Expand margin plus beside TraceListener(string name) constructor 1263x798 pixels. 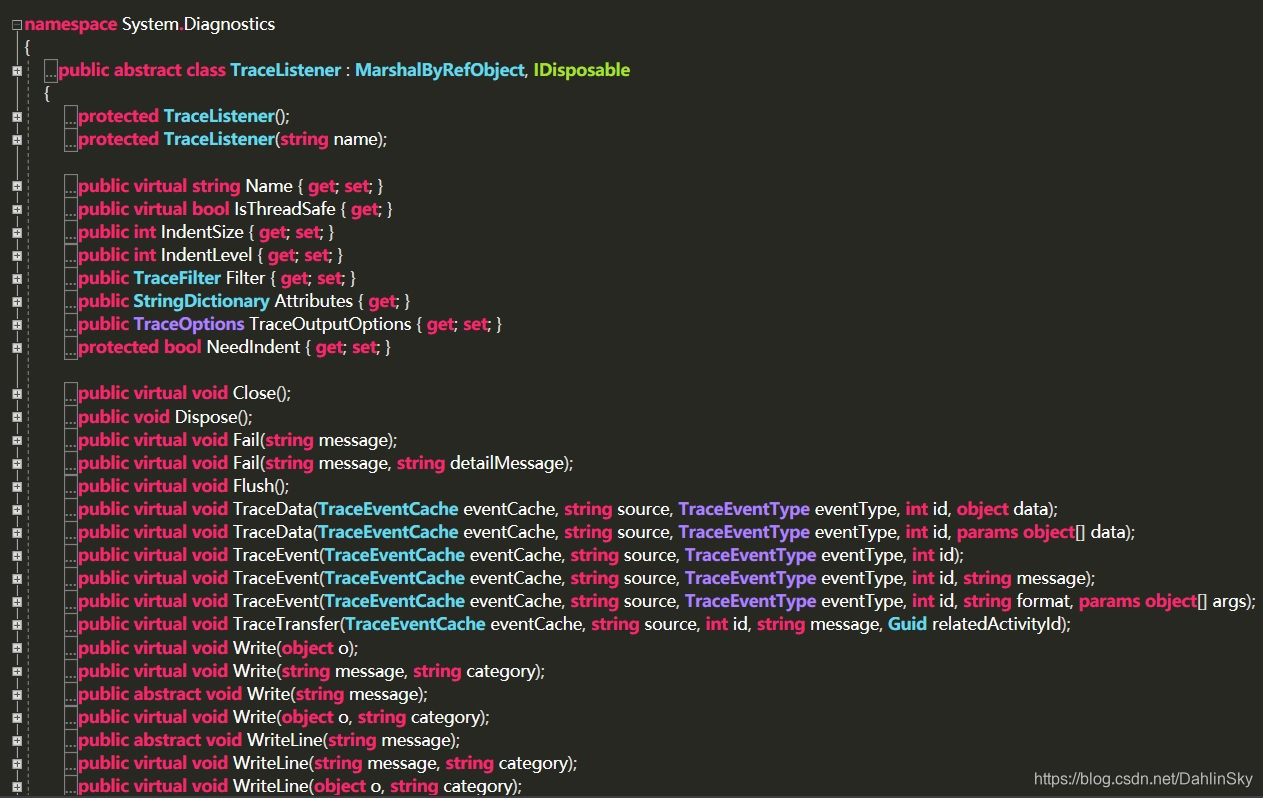17,140
